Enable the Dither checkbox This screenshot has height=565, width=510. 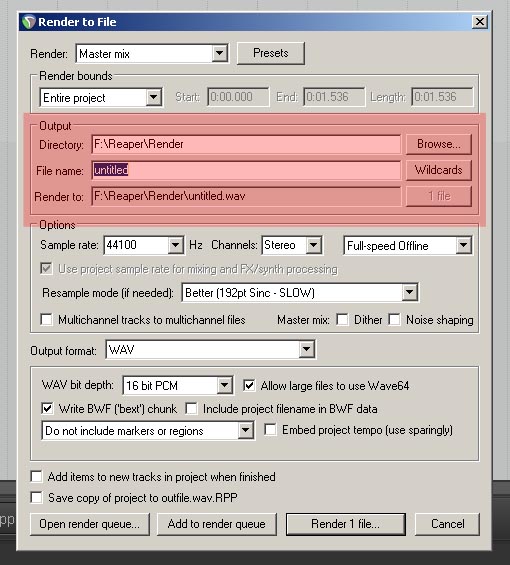pos(342,320)
